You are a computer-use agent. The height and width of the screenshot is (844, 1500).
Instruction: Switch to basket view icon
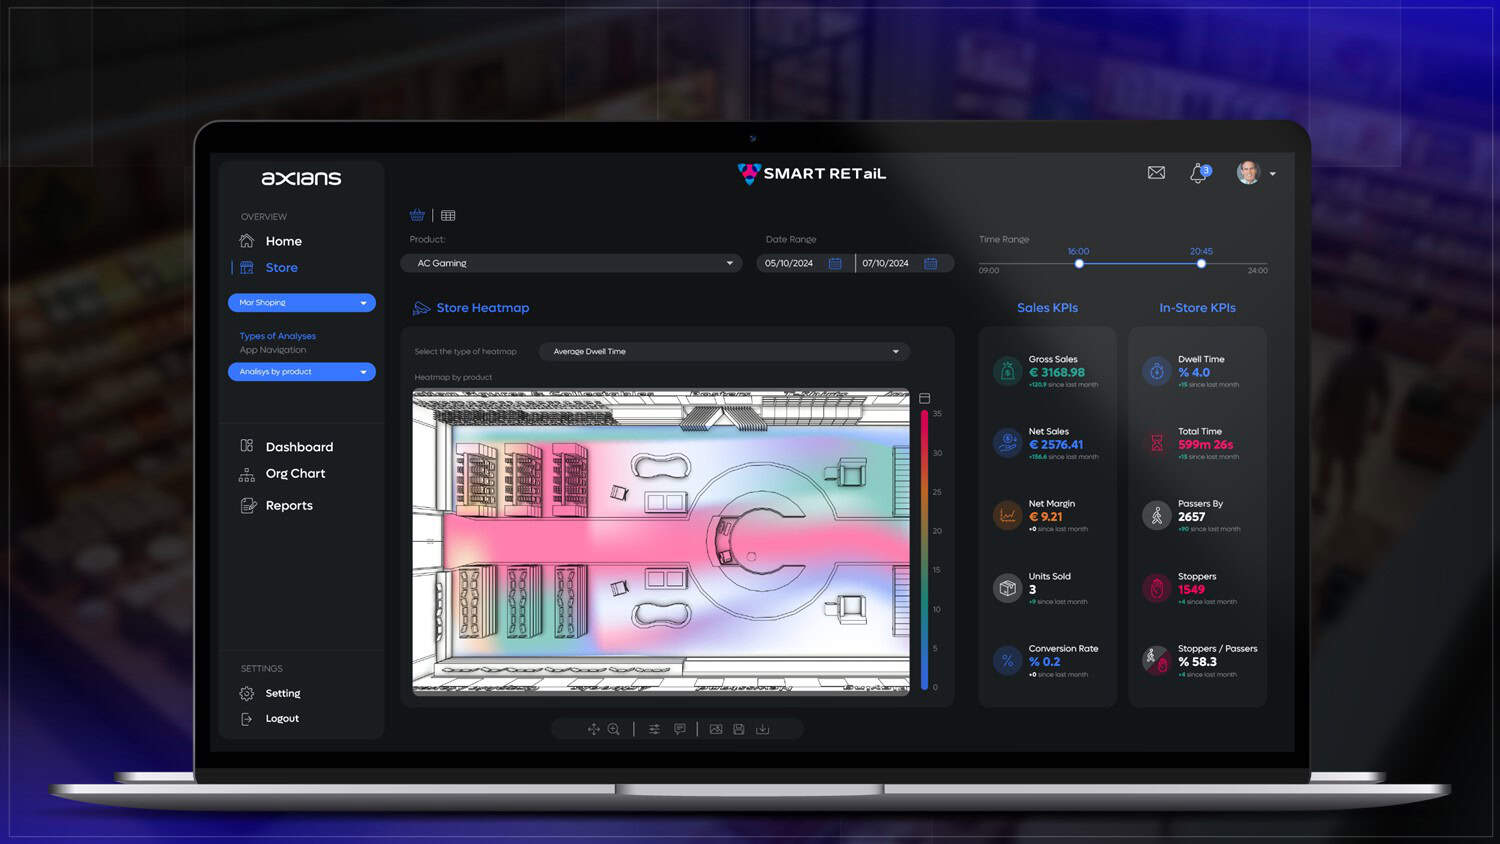tap(417, 215)
